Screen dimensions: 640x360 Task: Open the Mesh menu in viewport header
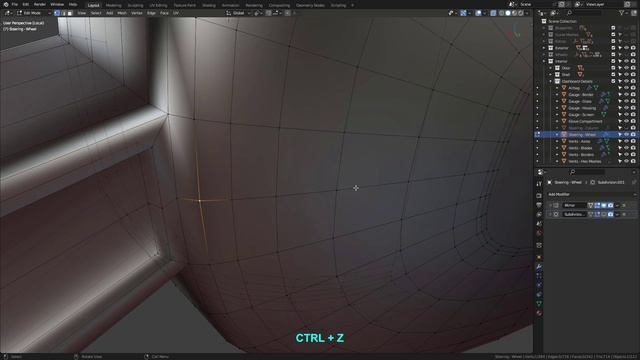coord(122,13)
